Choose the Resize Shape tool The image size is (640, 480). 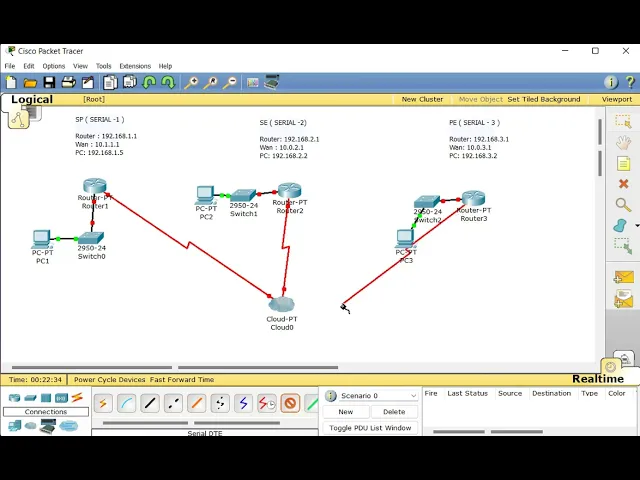point(623,246)
